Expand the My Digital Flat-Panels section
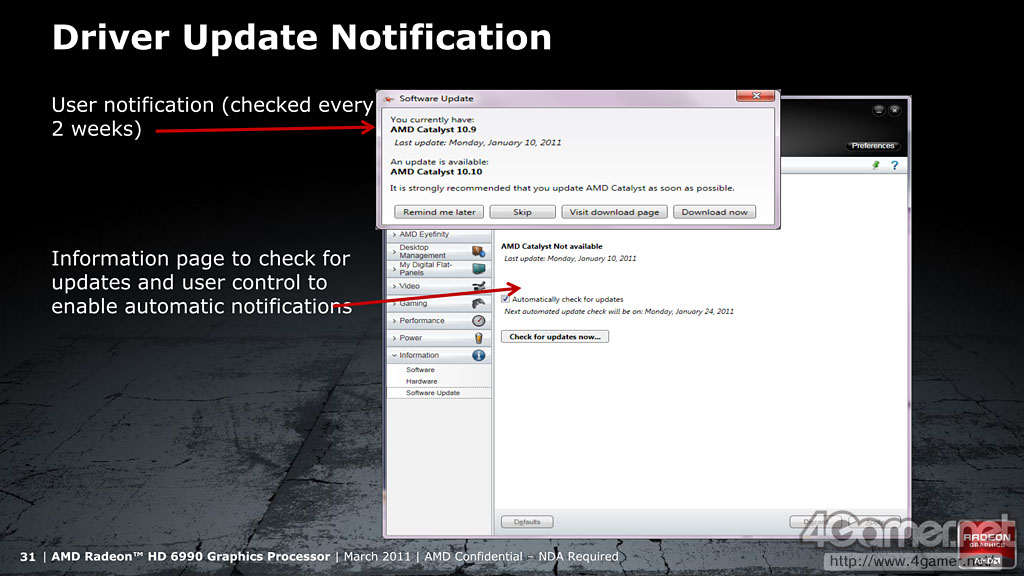Screen dimensions: 1024x576 click(439, 268)
